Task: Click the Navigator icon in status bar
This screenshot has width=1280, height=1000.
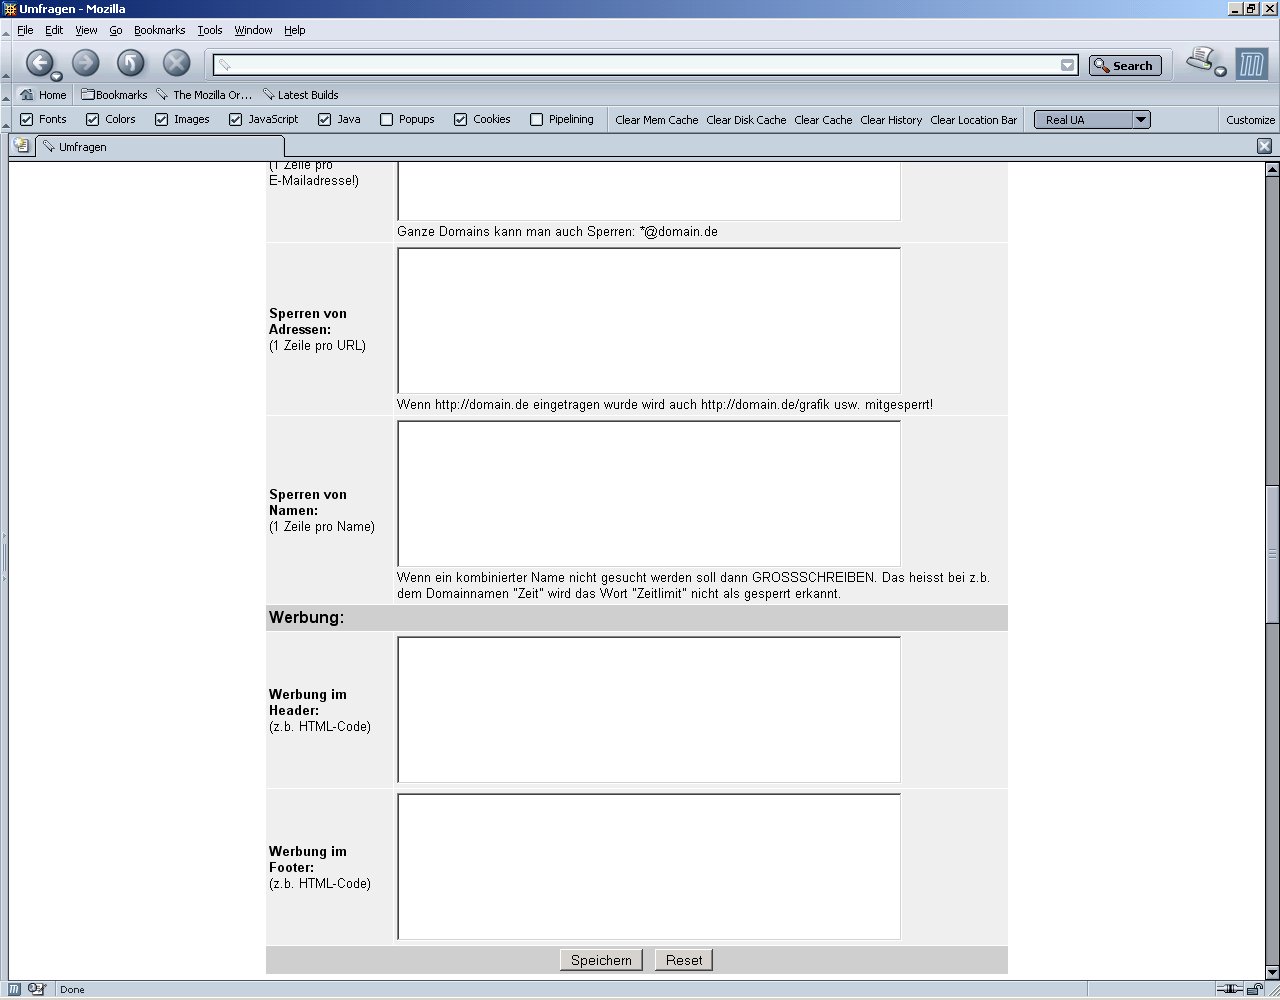Action: [15, 989]
